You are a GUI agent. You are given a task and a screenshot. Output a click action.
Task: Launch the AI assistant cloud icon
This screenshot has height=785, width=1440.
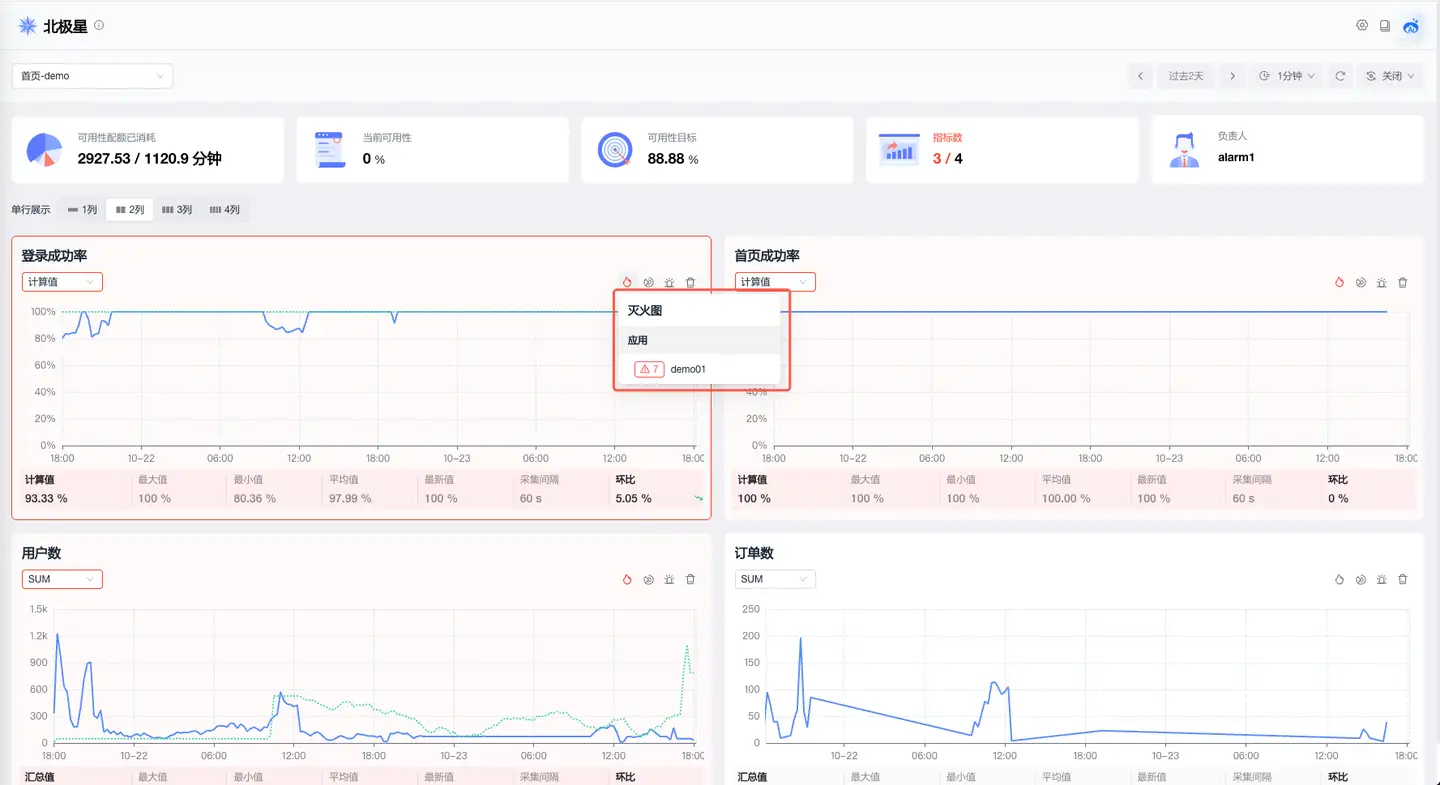tap(1411, 26)
